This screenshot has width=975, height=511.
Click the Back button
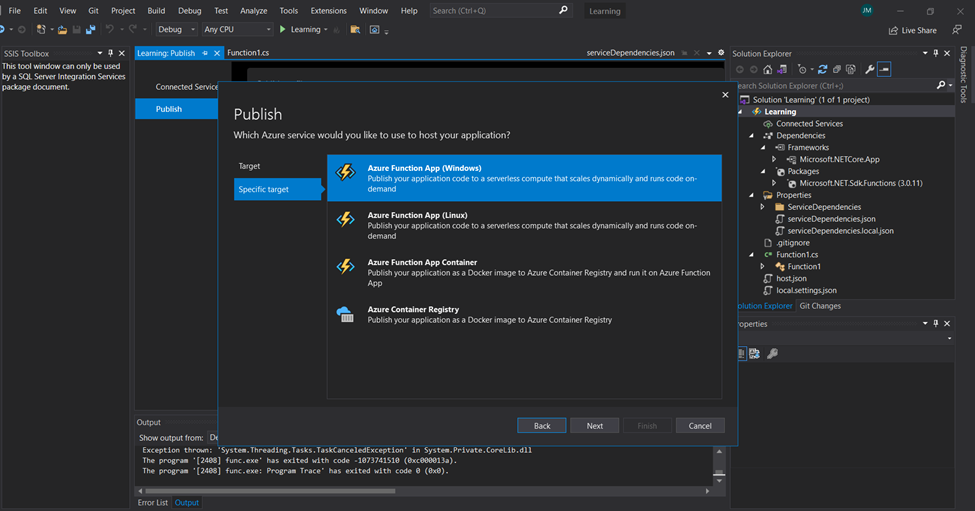pyautogui.click(x=542, y=426)
